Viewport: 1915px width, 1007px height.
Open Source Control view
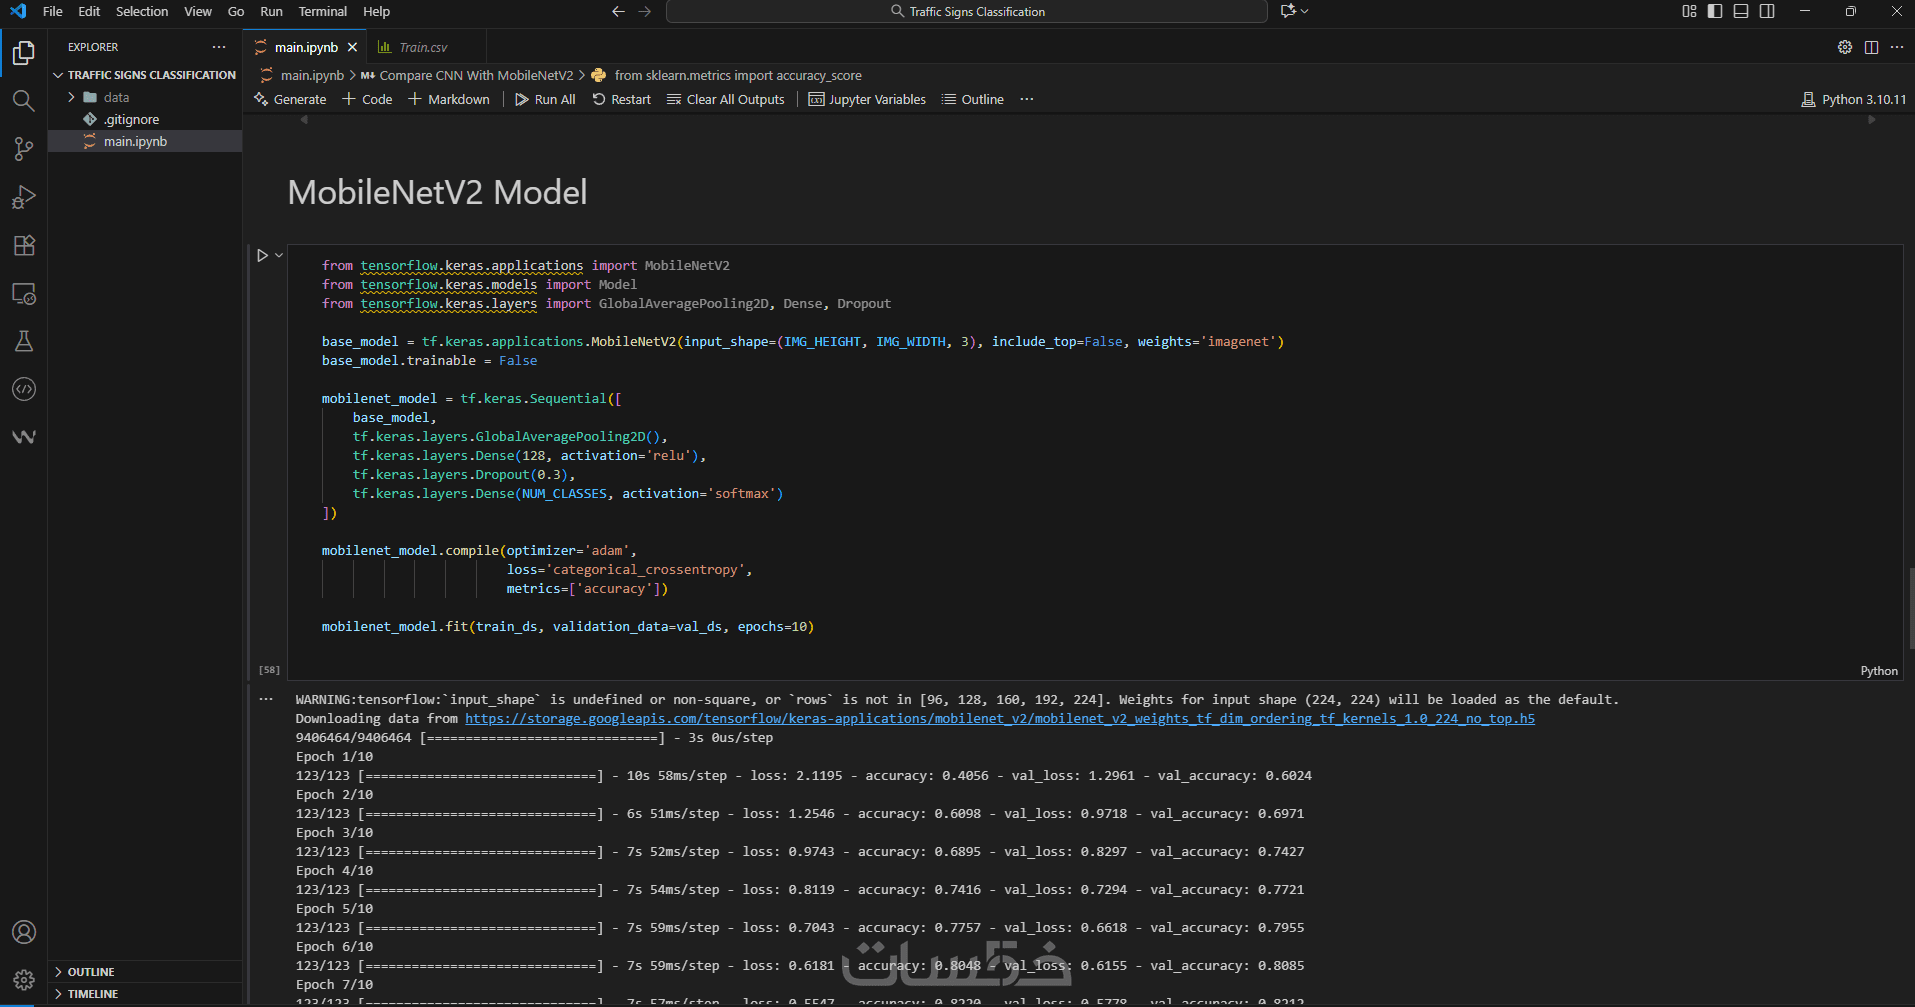point(23,149)
